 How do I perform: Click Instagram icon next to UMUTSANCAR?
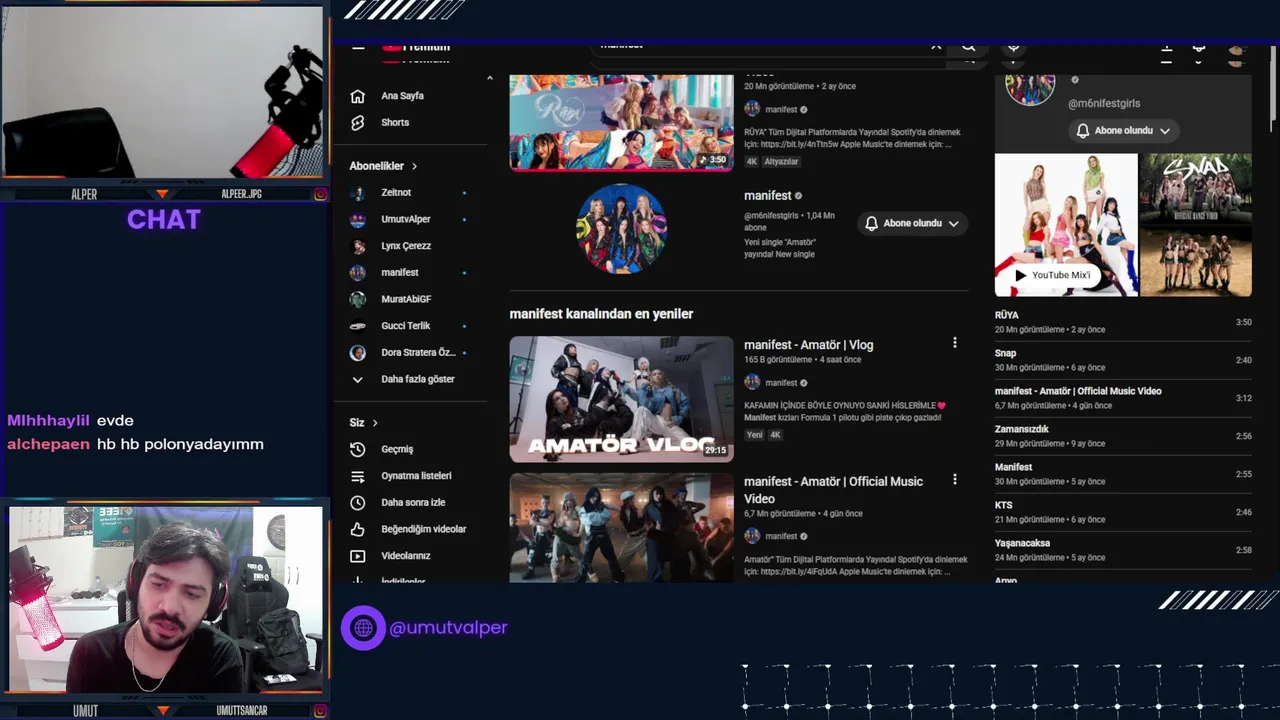(320, 710)
